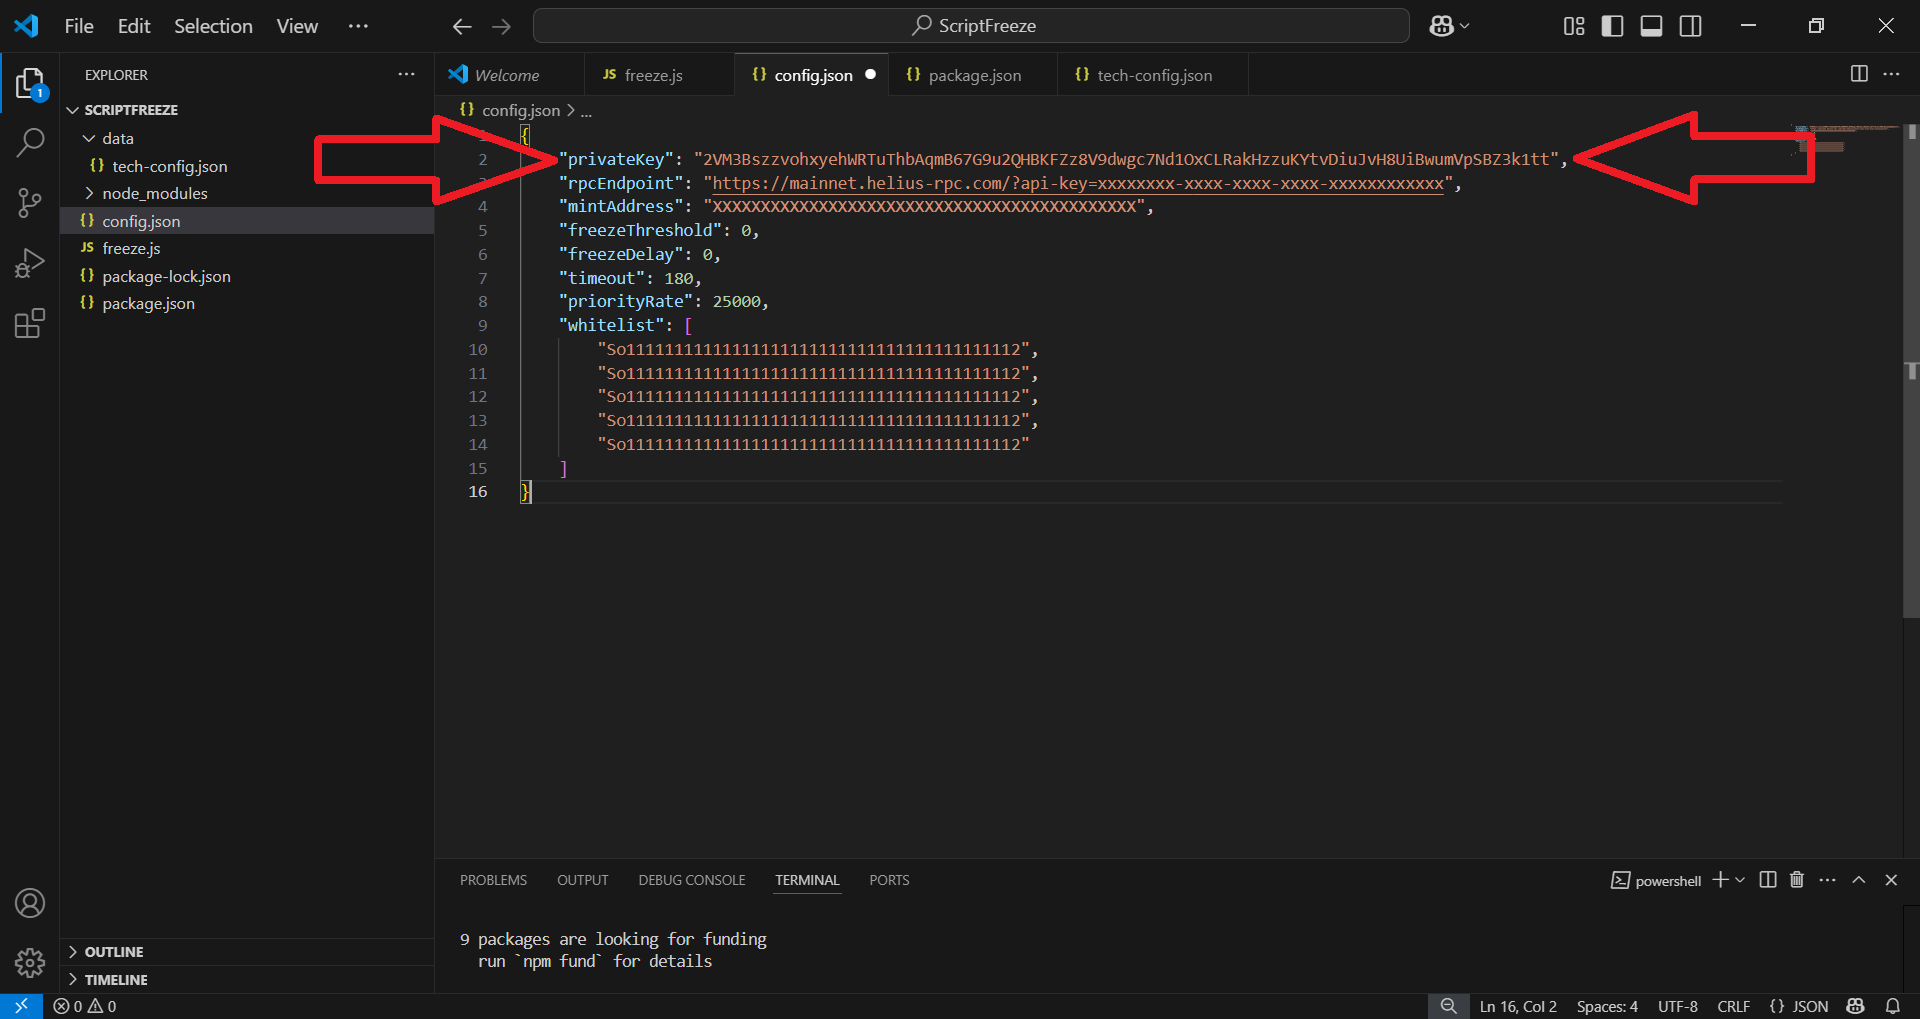Image resolution: width=1920 pixels, height=1019 pixels.
Task: Open Copilot status bar icon
Action: (1856, 1006)
